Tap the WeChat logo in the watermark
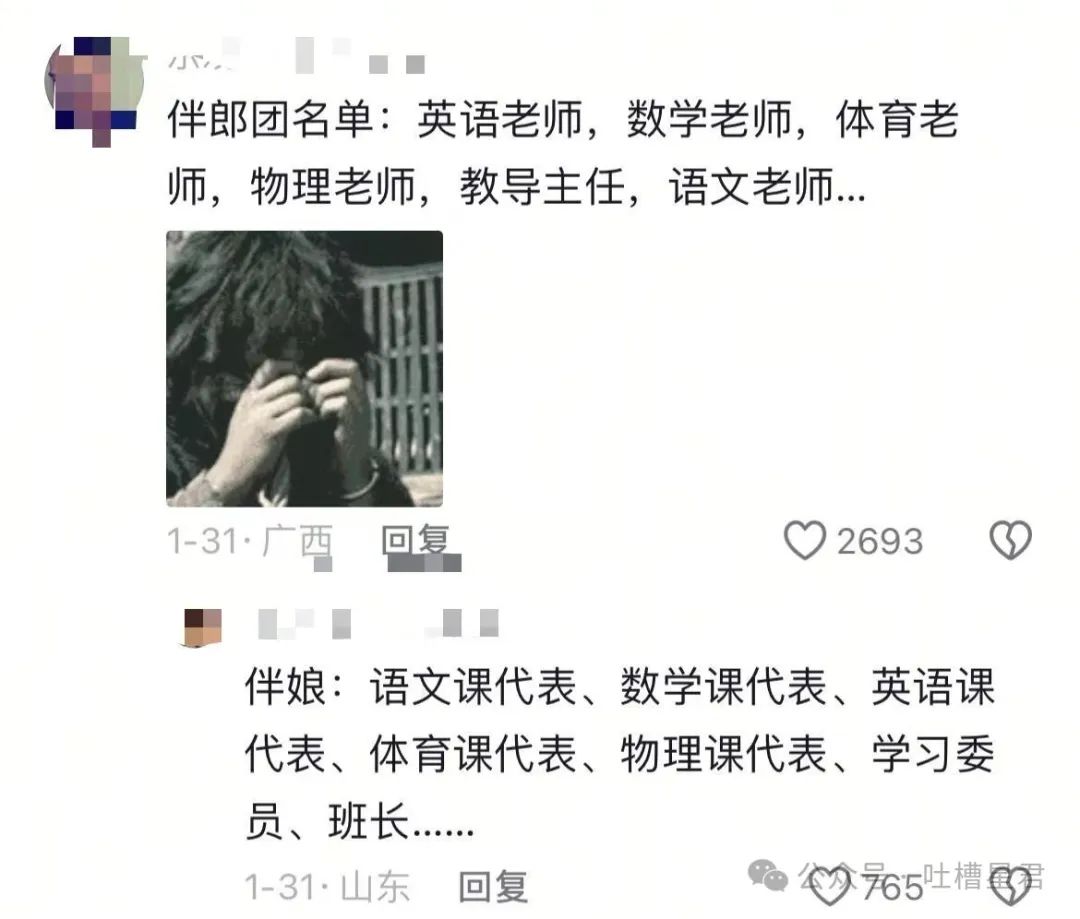The height and width of the screenshot is (919, 1080). 767,875
